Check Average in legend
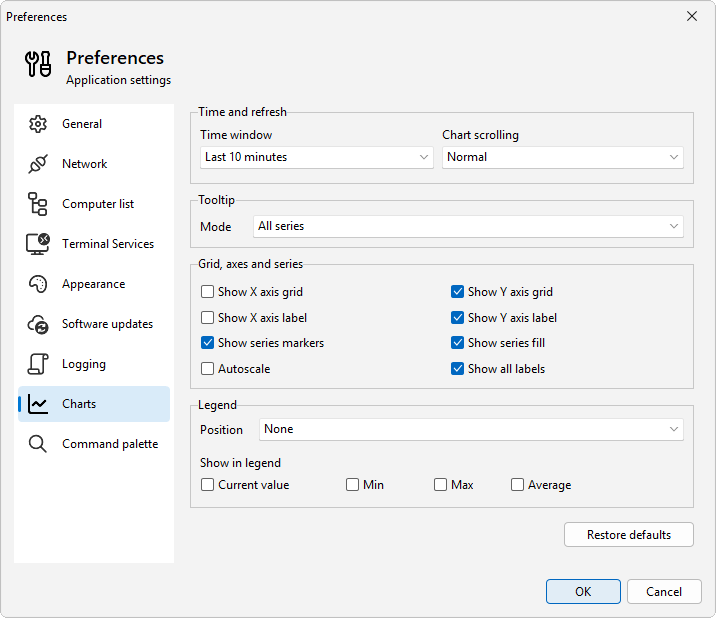This screenshot has height=618, width=716. 517,485
